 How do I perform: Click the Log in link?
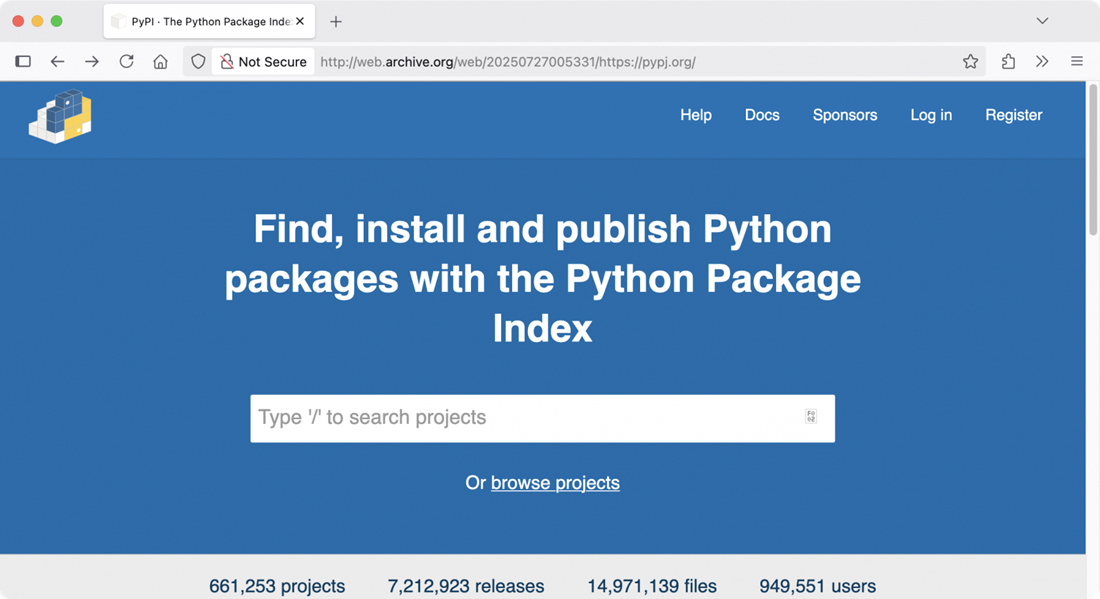(930, 115)
